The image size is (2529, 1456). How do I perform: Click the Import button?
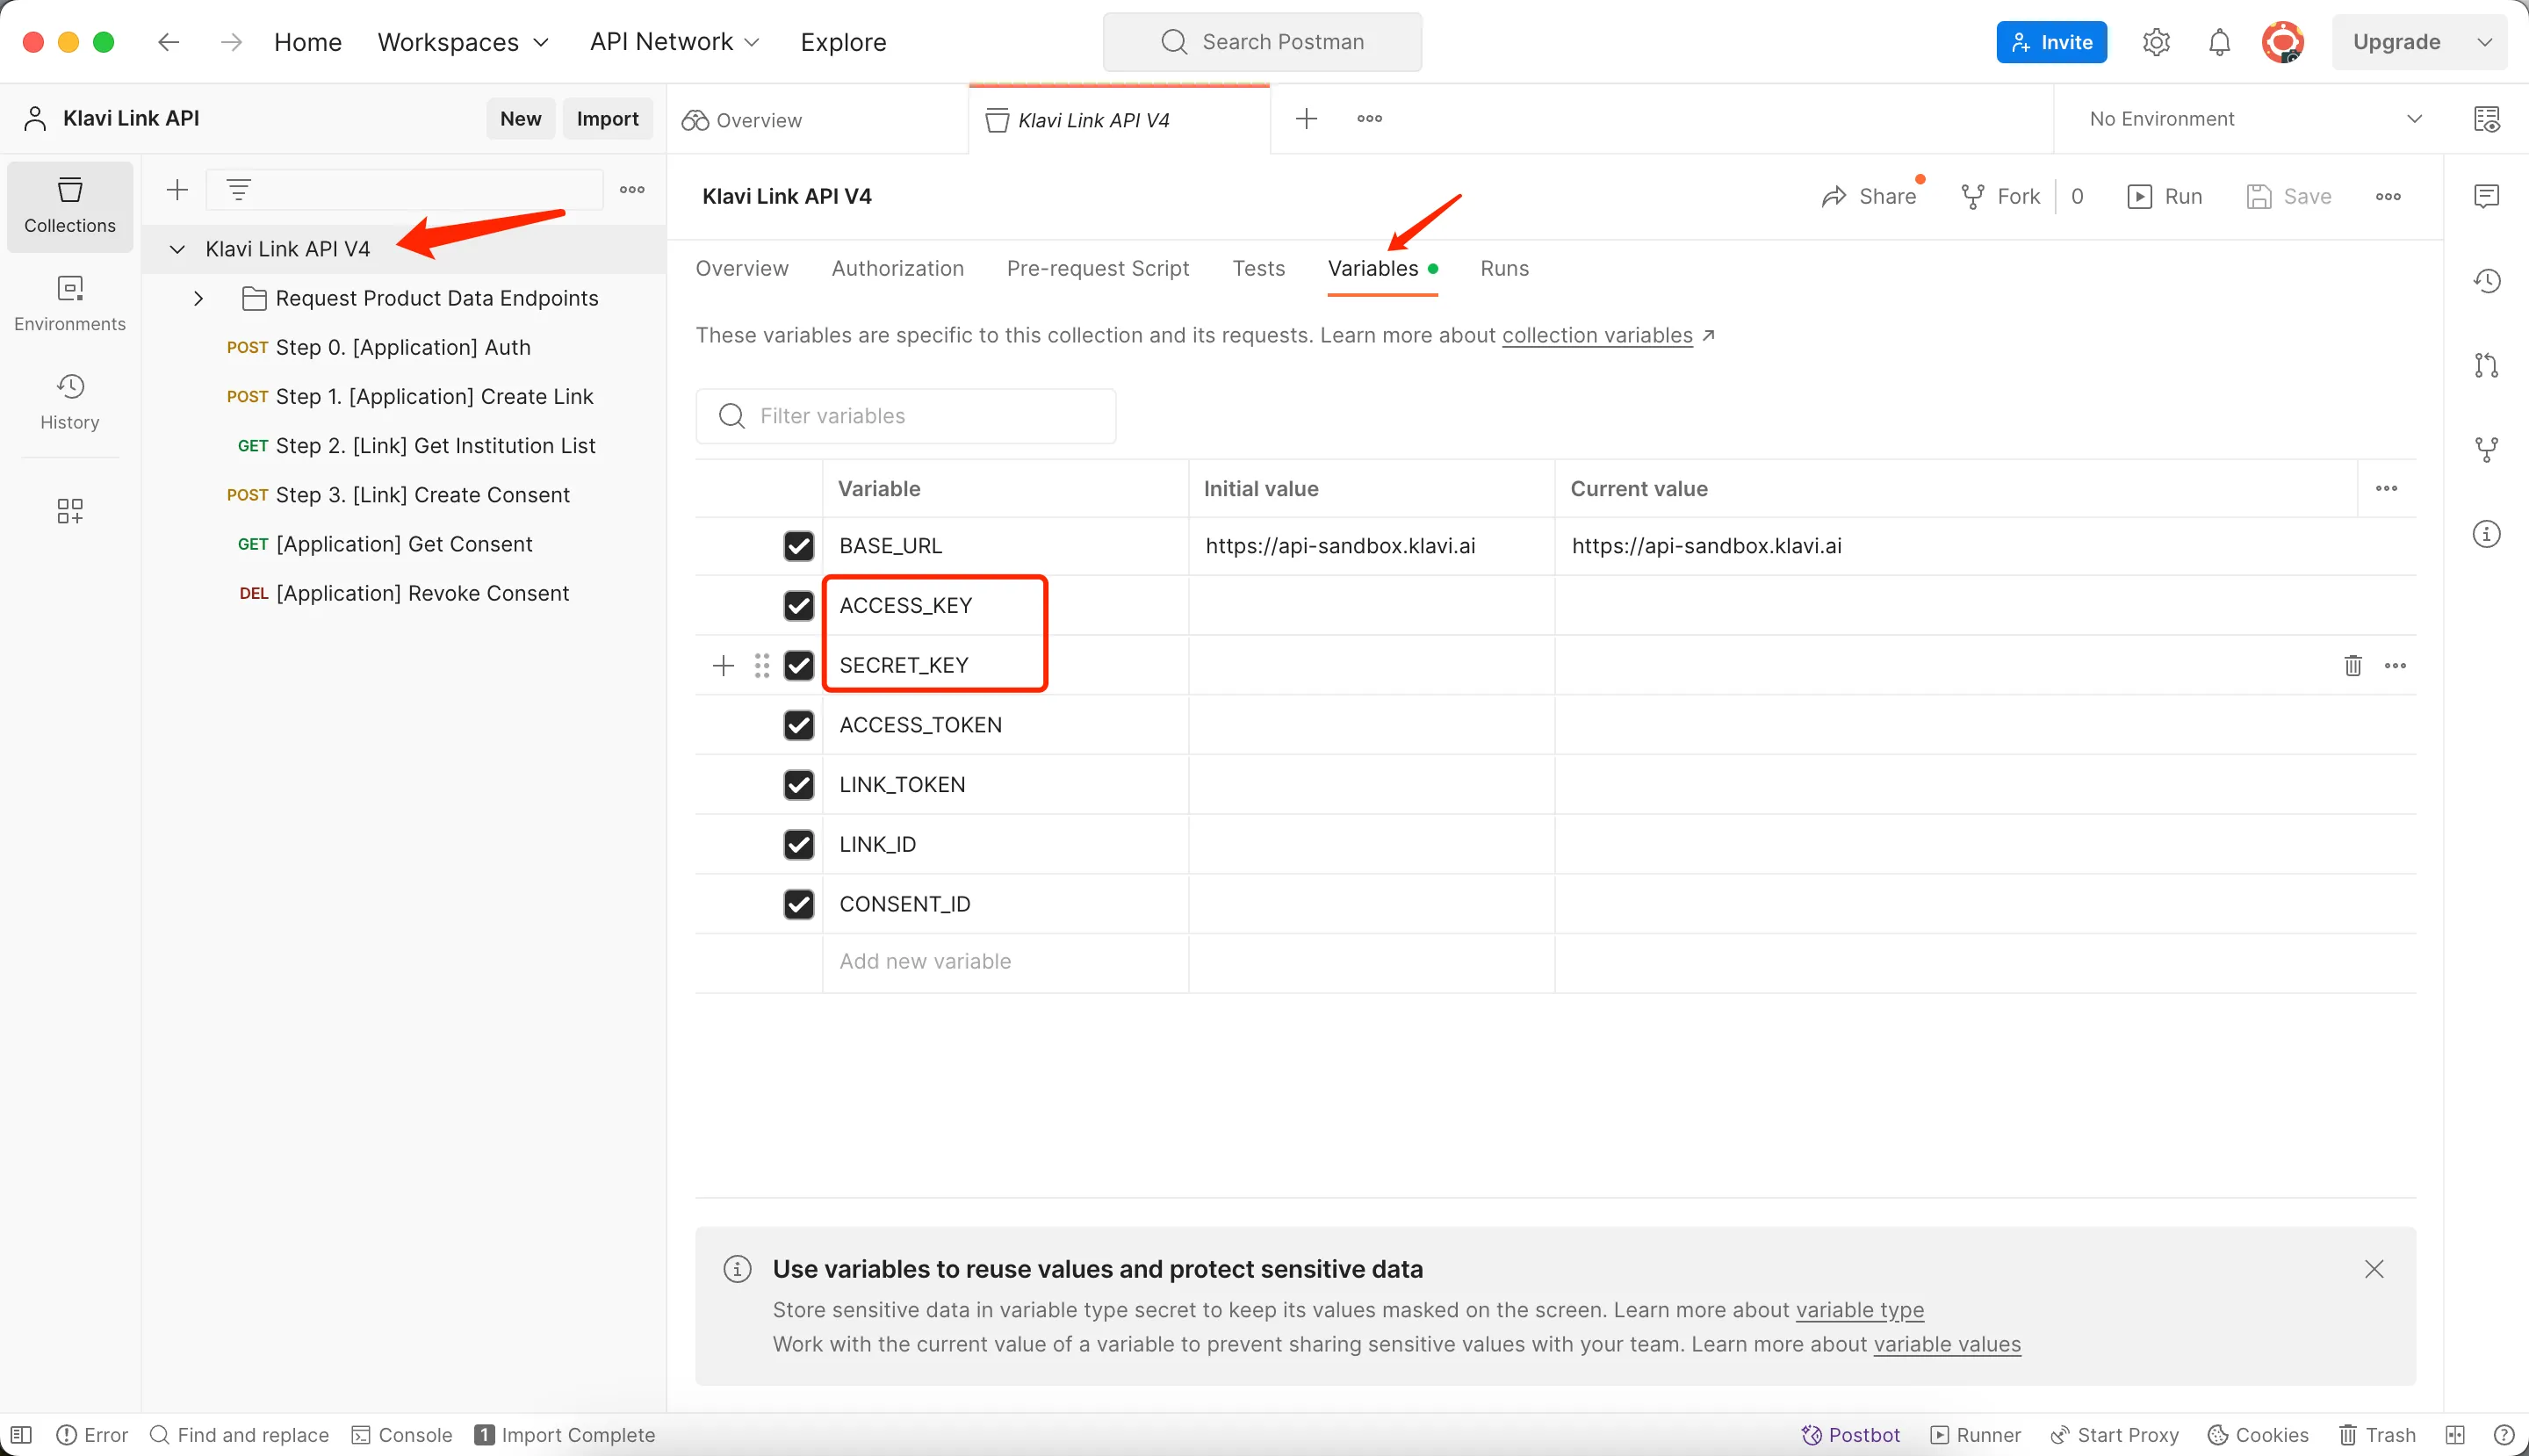pos(607,119)
